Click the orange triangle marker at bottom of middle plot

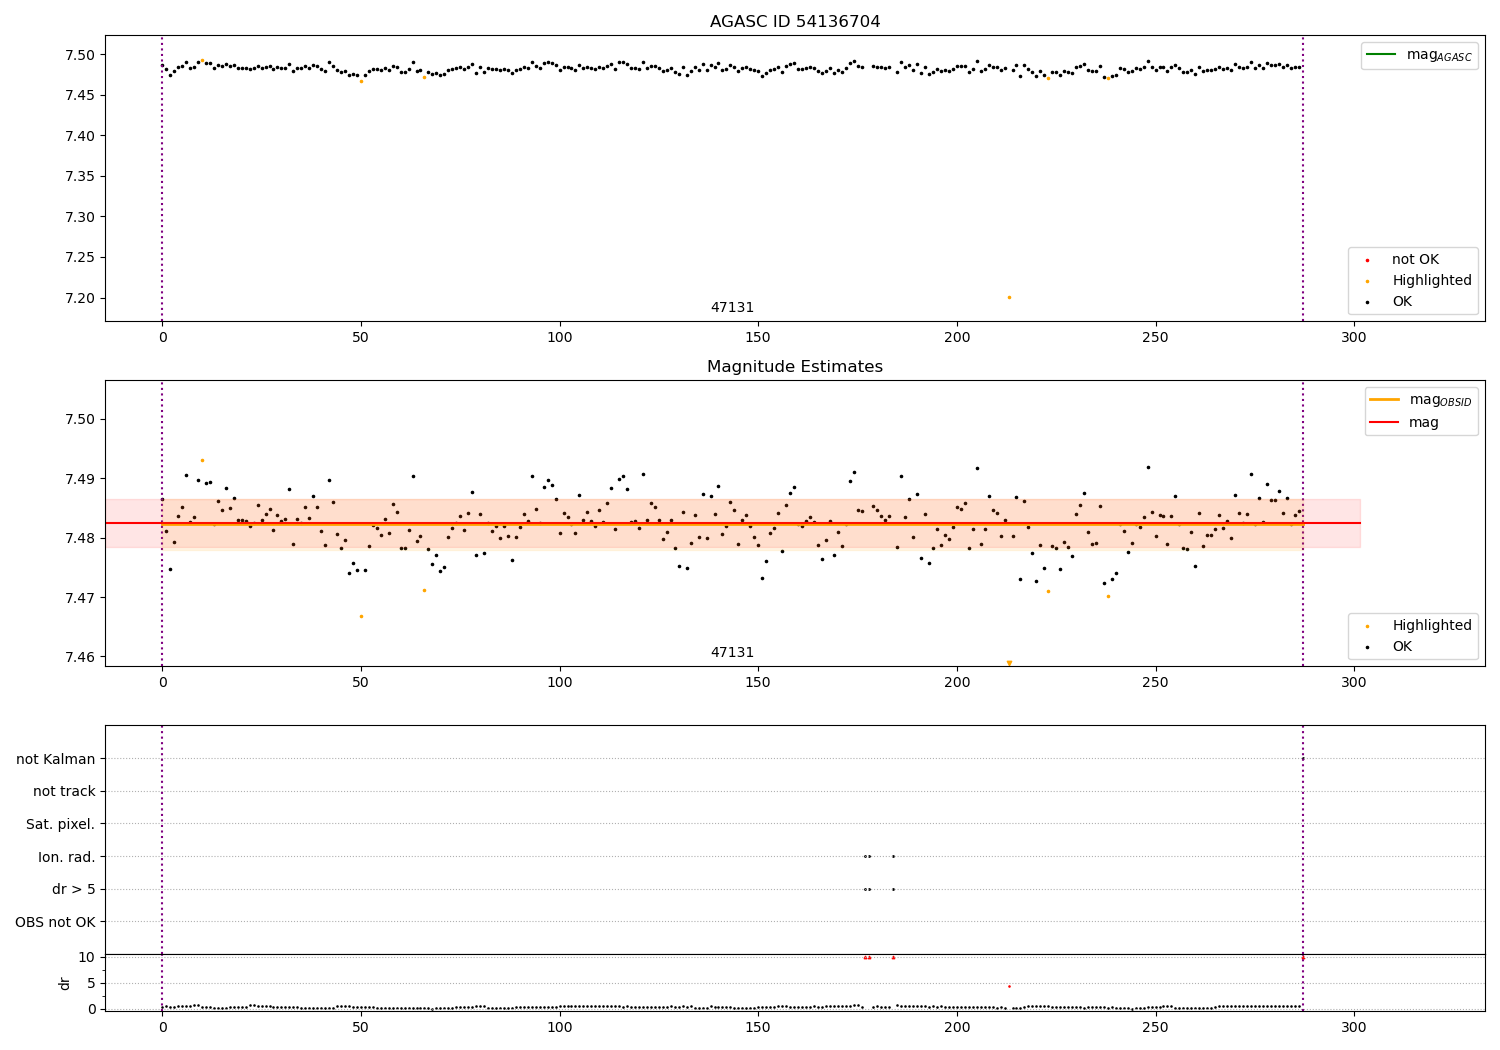coord(1009,663)
